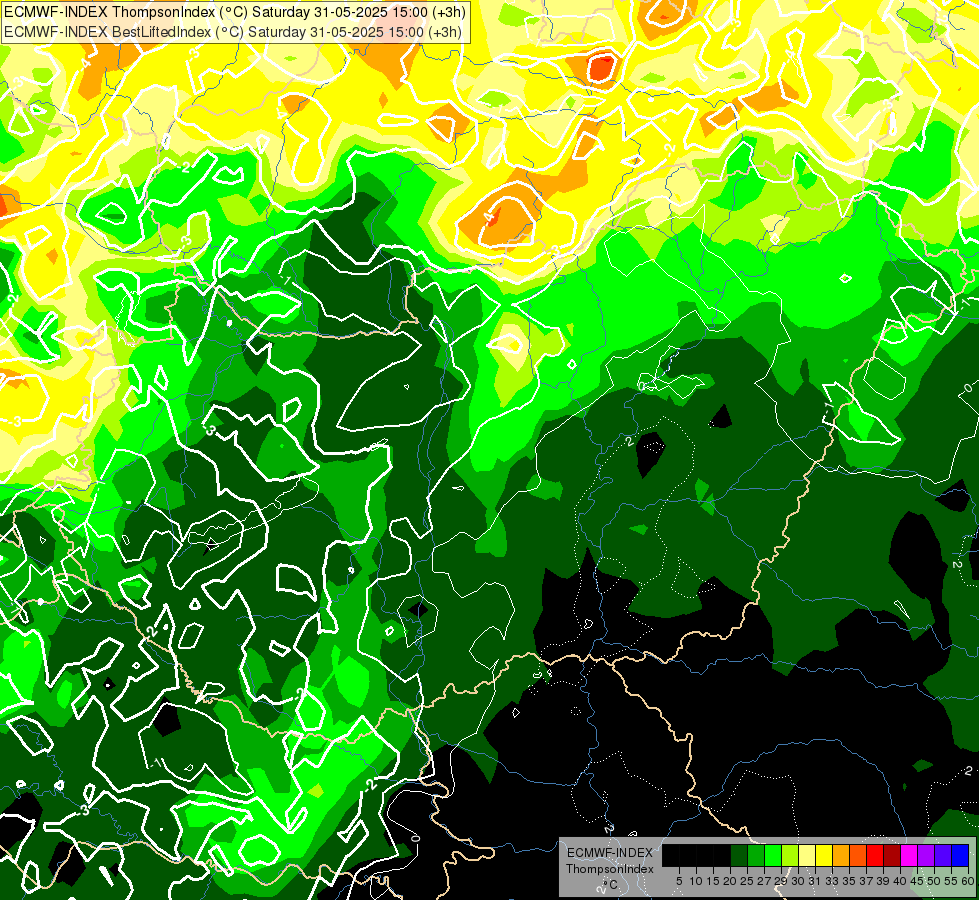Click the legend value 33

(832, 881)
